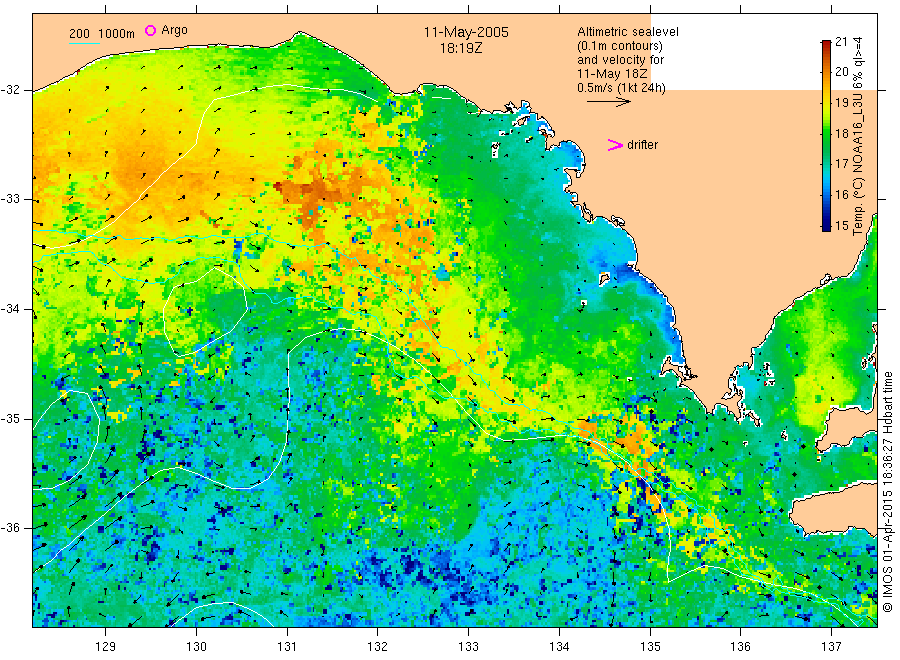900x660 pixels.
Task: Click the IMOS copyright Hobart time text
Action: pos(887,491)
